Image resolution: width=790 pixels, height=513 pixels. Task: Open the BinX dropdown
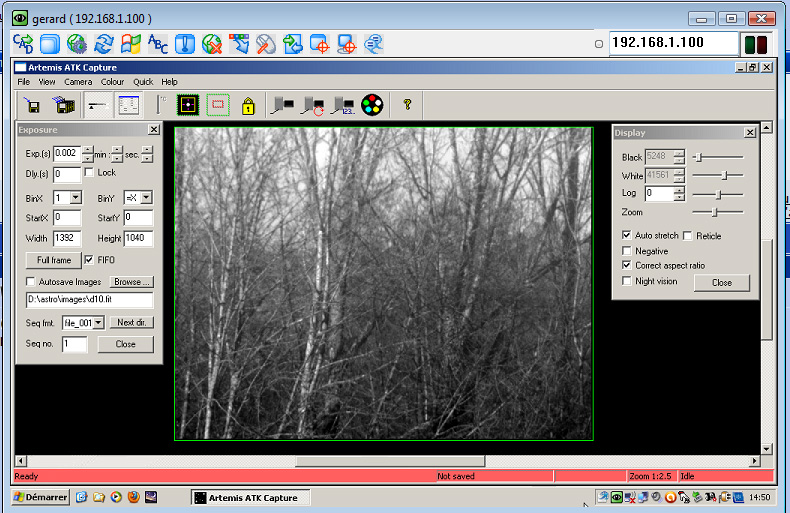coord(76,198)
